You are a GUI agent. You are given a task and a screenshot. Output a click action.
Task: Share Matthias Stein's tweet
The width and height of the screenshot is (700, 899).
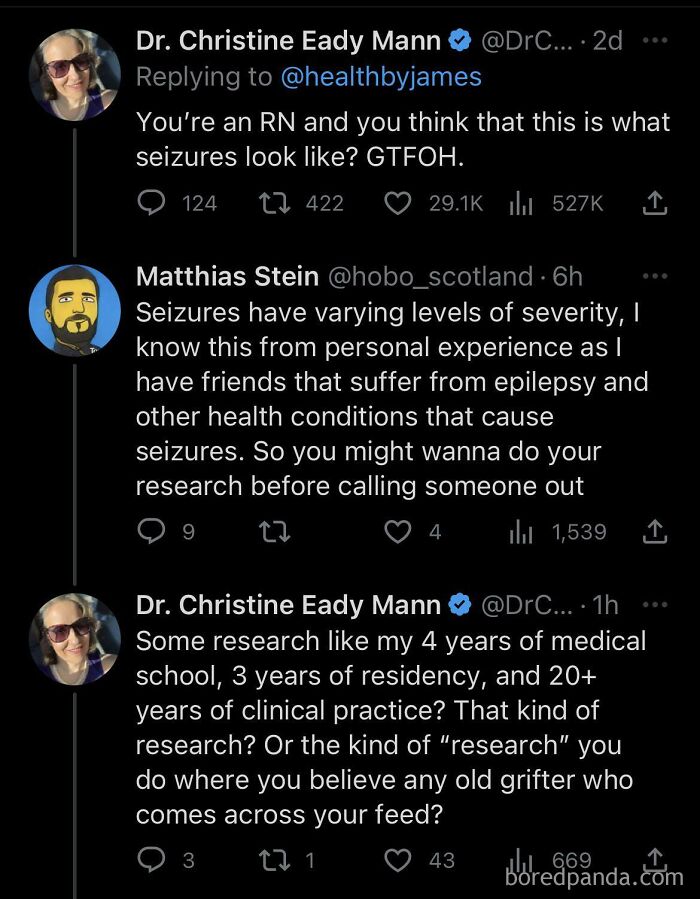coord(653,532)
